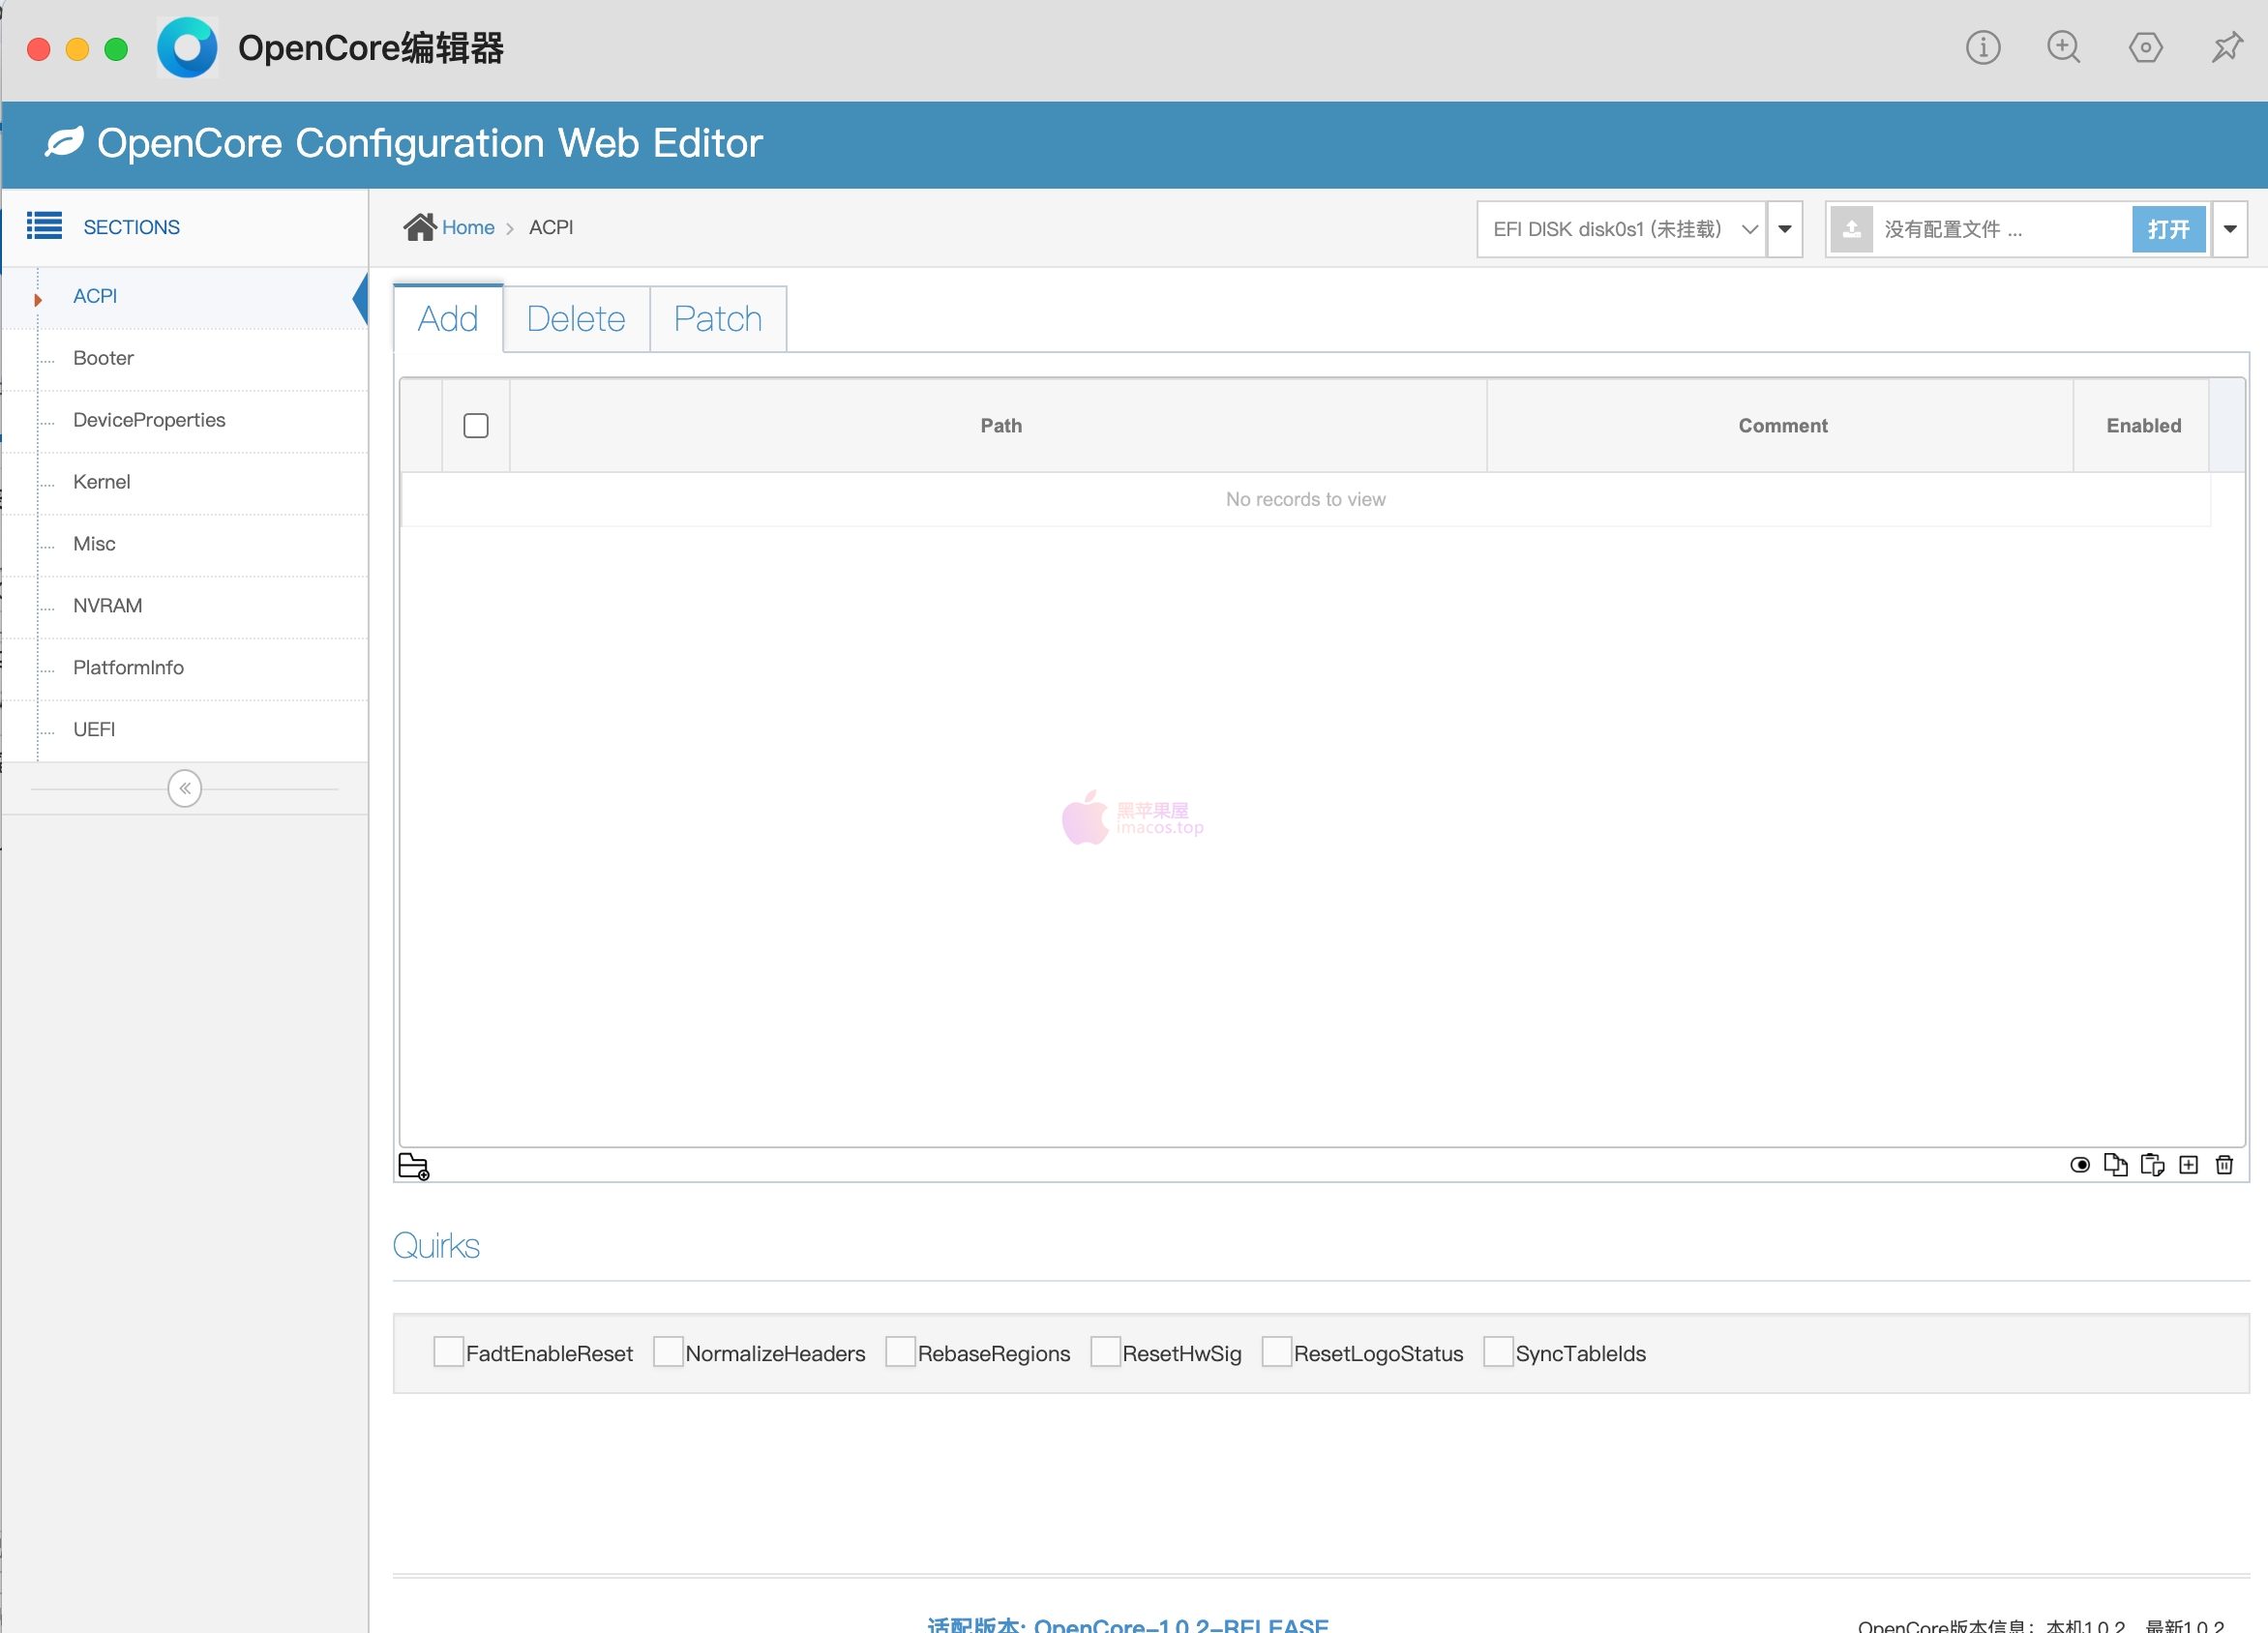The height and width of the screenshot is (1633, 2268).
Task: Click the add folder icon below the table
Action: [x=414, y=1166]
